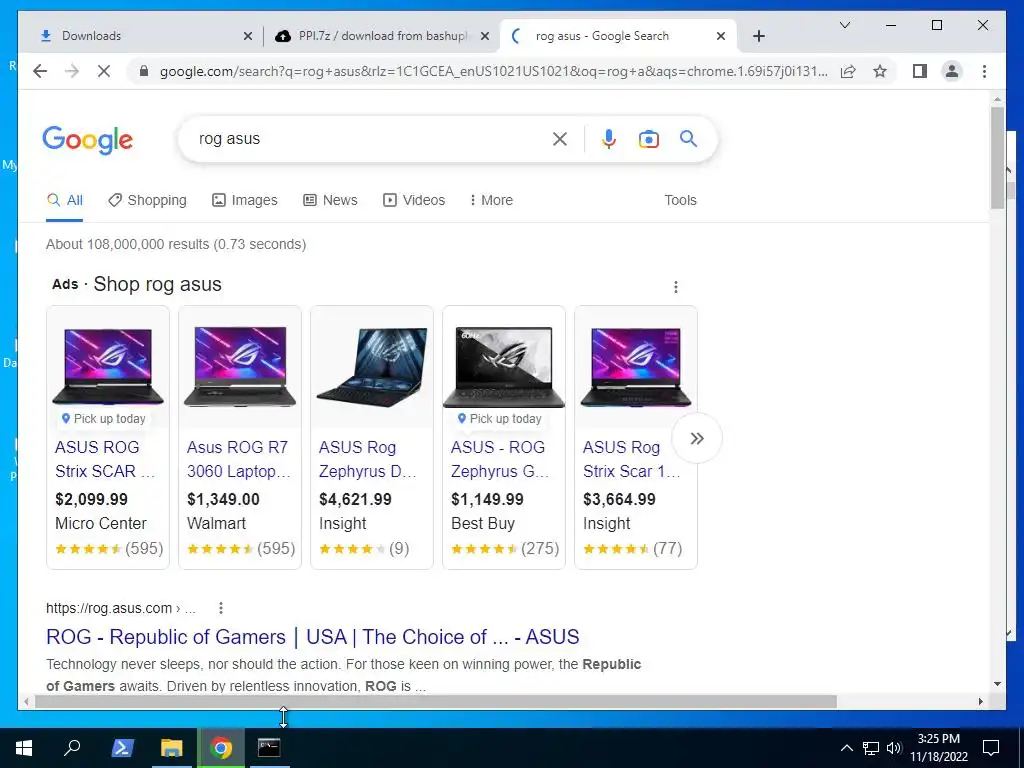Click the address bar URL
Viewport: 1024px width, 768px height.
[494, 71]
